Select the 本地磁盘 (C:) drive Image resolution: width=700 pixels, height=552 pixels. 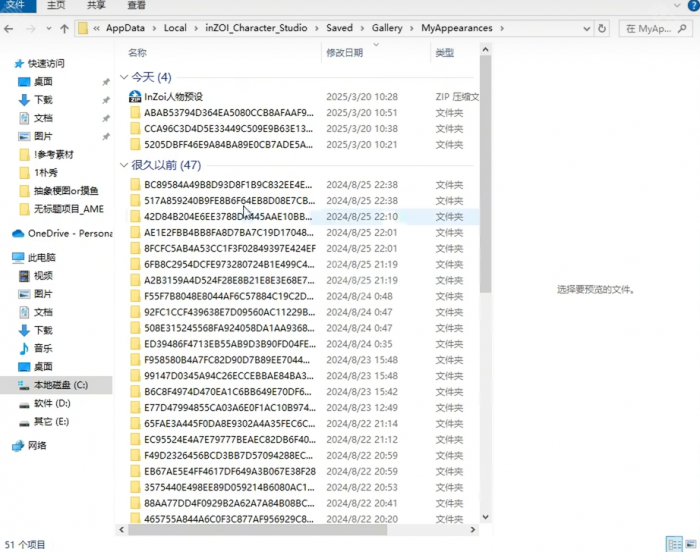point(60,385)
